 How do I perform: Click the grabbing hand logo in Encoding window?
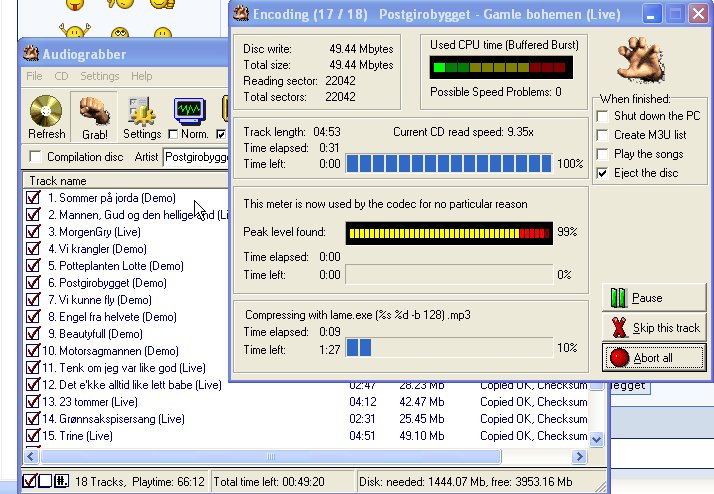point(641,60)
